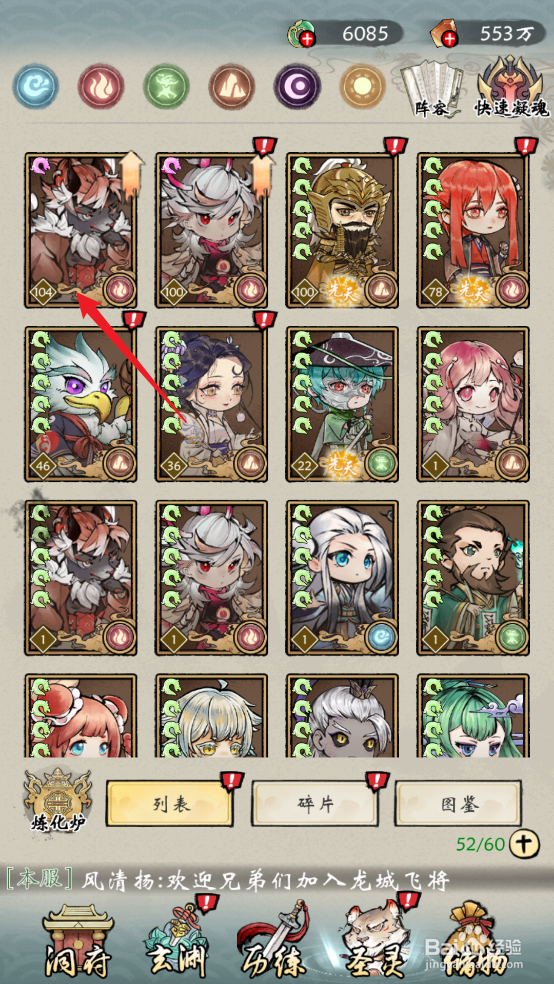554x984 pixels.
Task: Expand card slots with plus button
Action: pyautogui.click(x=525, y=843)
